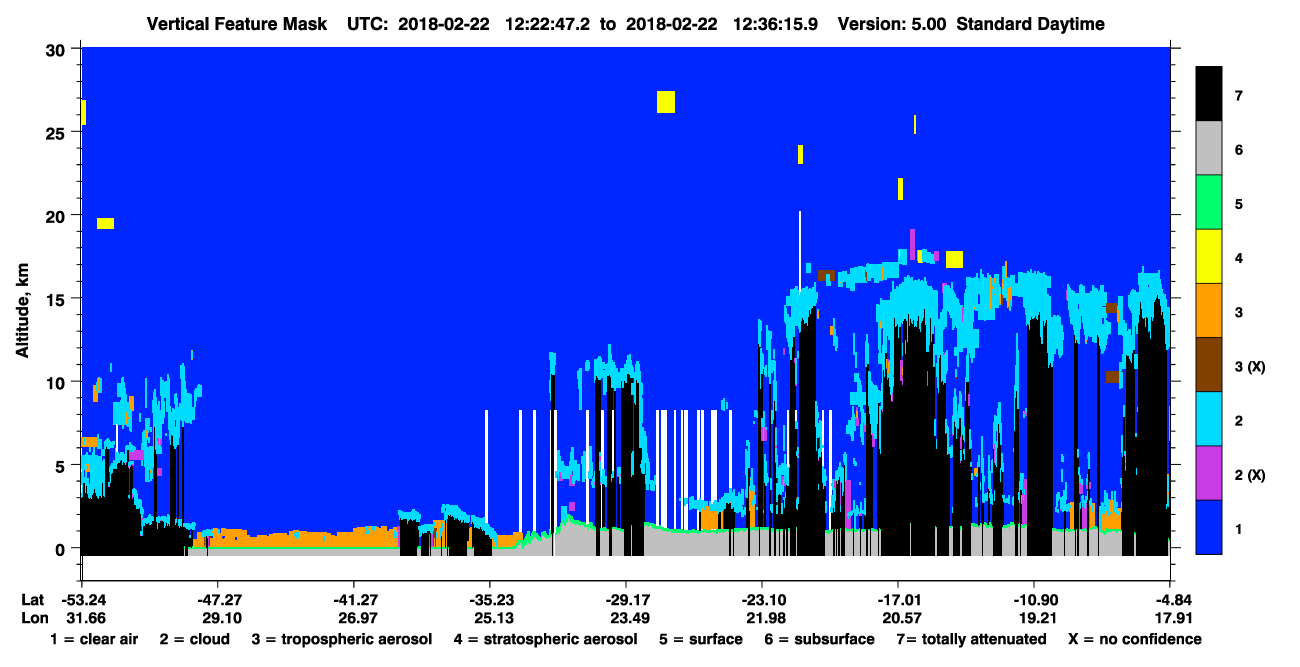Click the gray subsurface legend swatch
Viewport: 1300px width, 667px height.
point(1209,149)
